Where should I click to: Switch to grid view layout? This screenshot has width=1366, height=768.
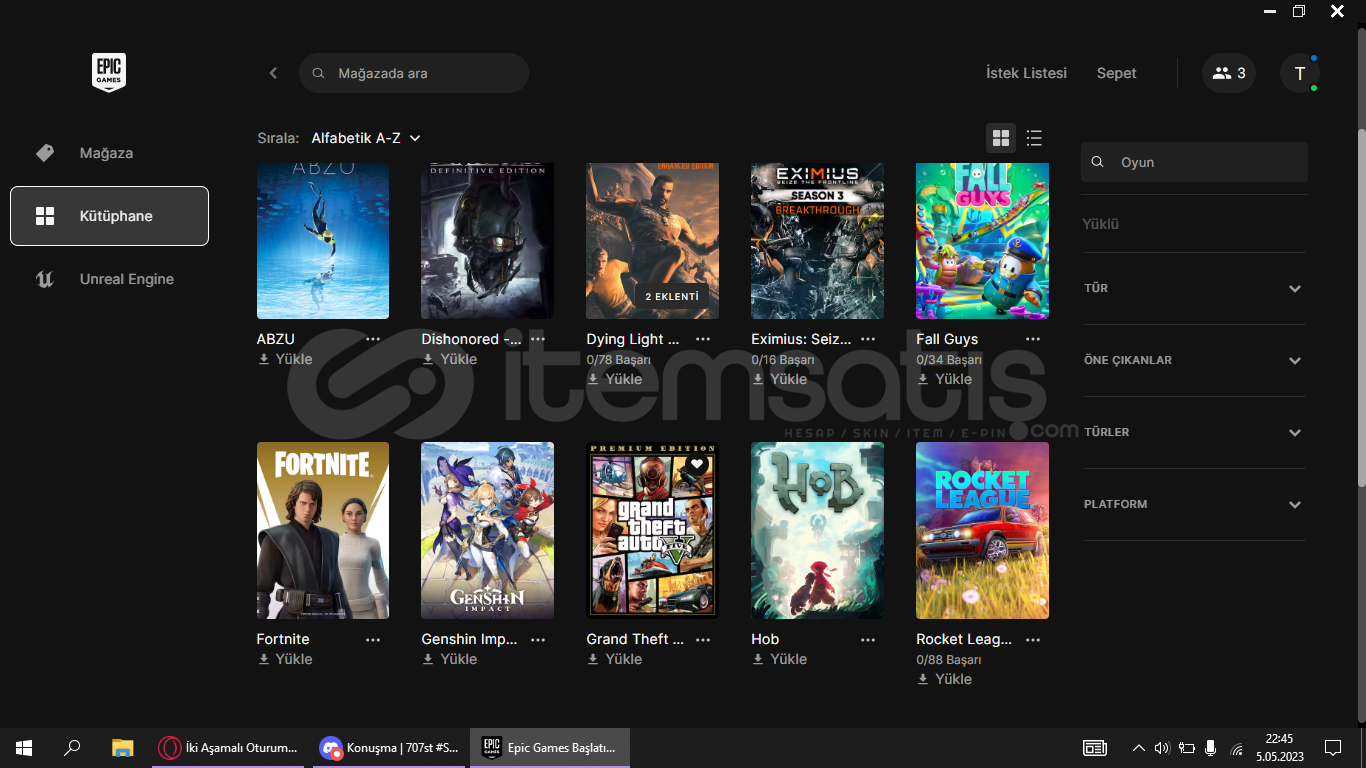click(x=1000, y=138)
